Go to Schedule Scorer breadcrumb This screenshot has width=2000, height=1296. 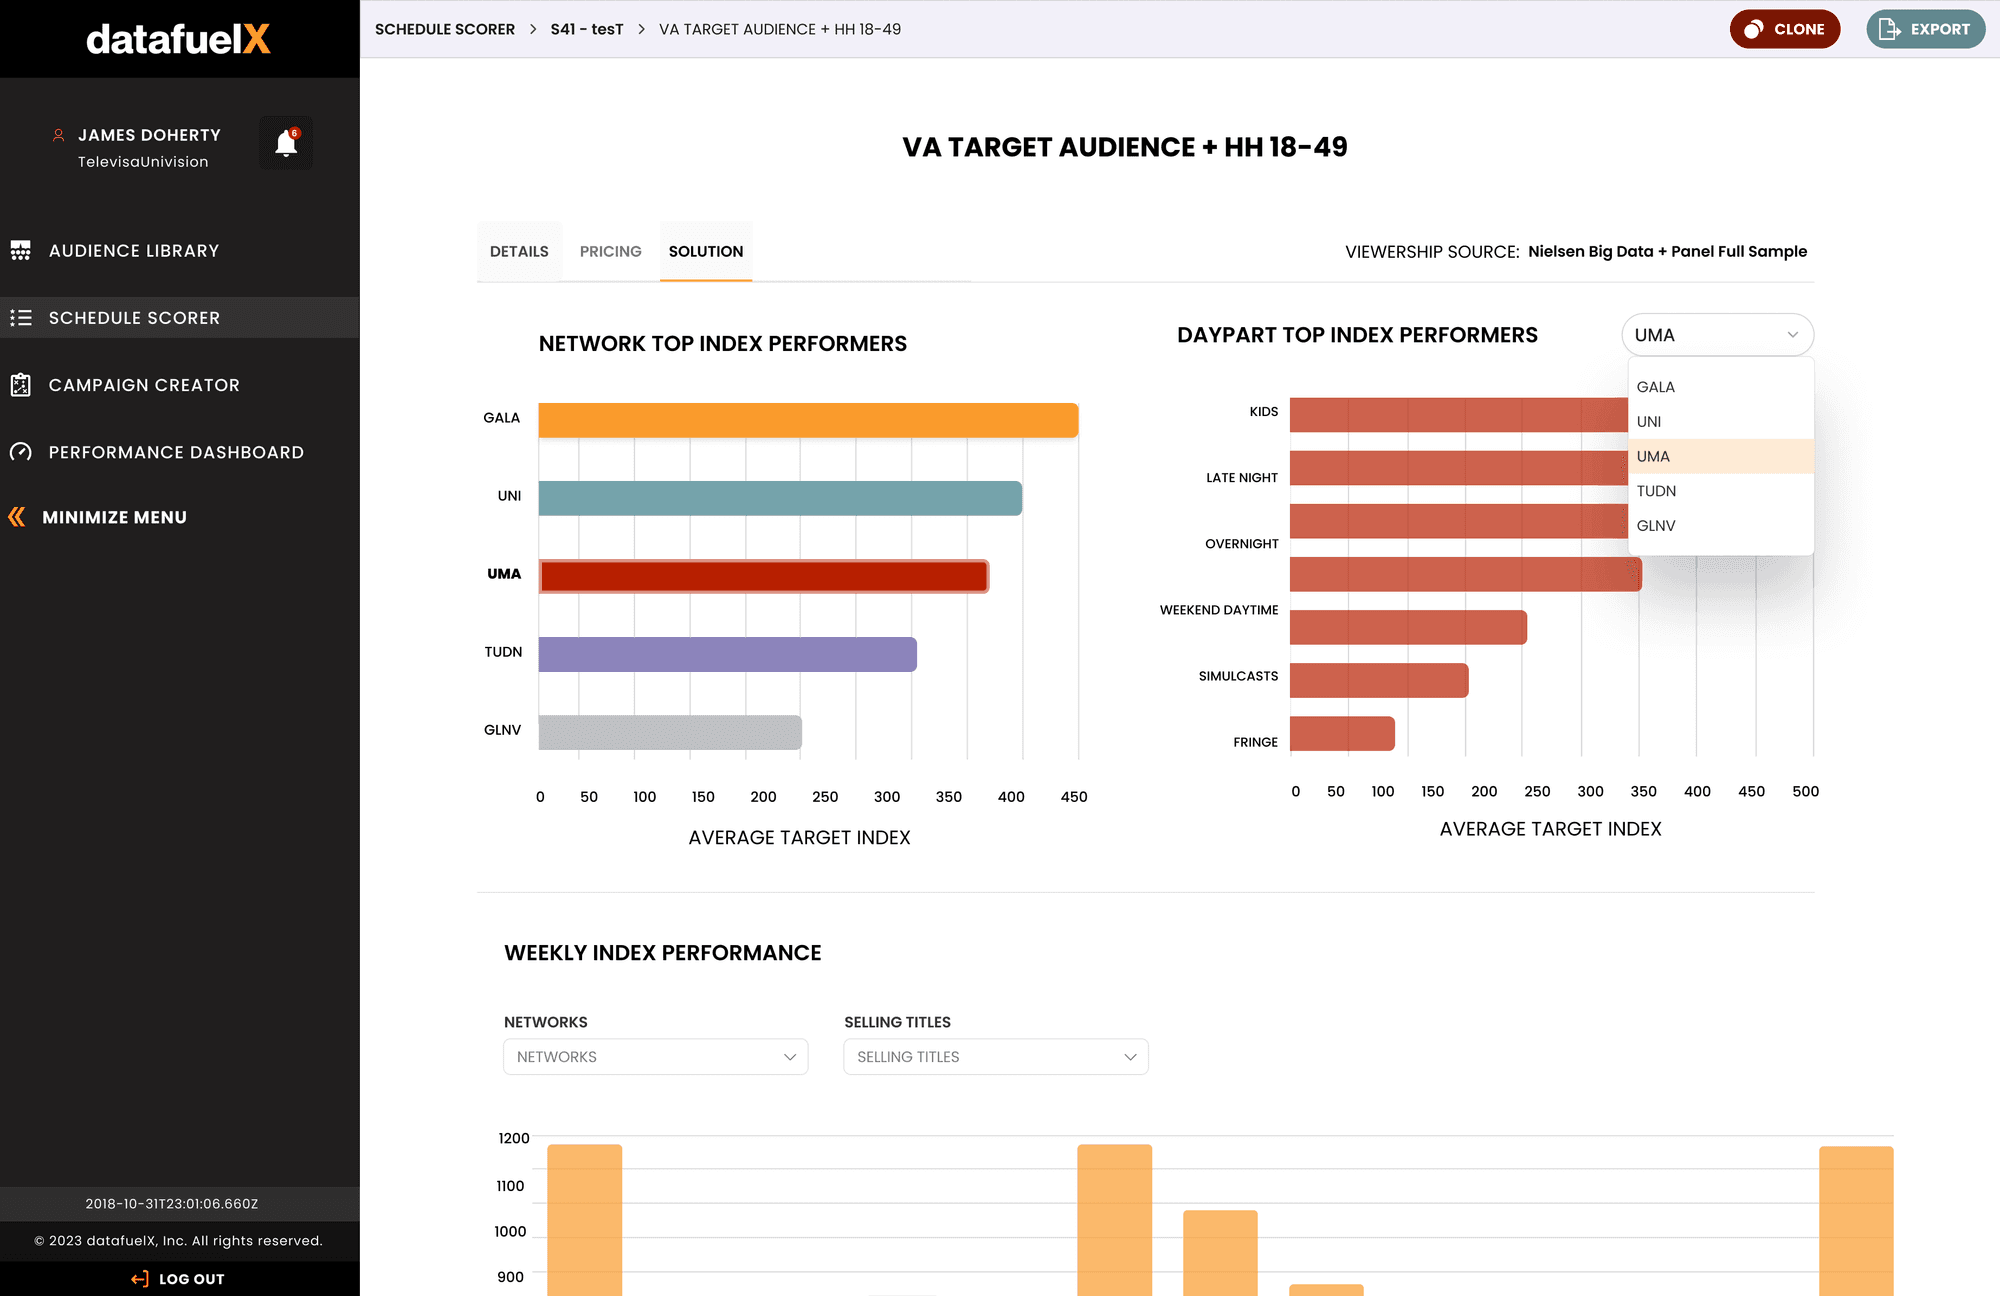point(445,29)
